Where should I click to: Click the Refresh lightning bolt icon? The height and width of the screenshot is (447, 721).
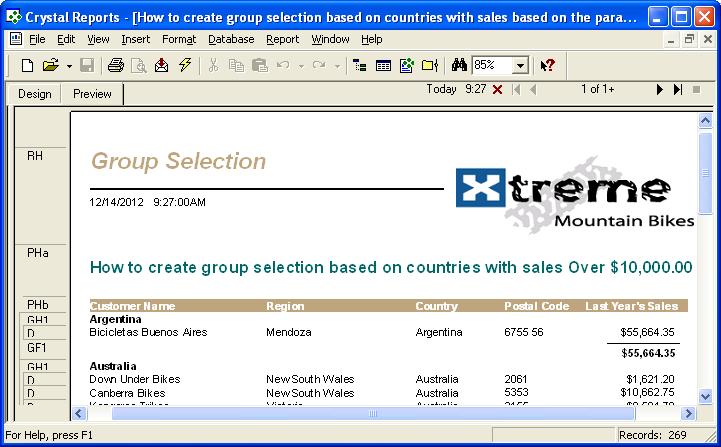coord(185,66)
